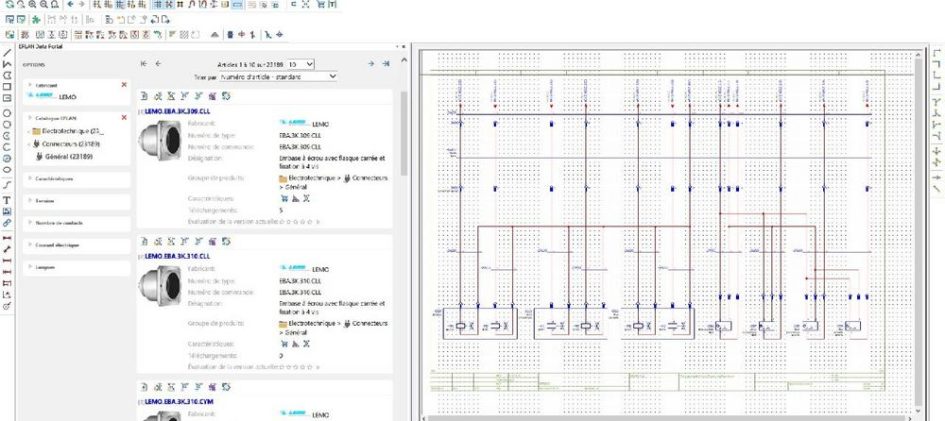Select the rectangle drawing tool
This screenshot has width=945, height=421.
click(7, 86)
